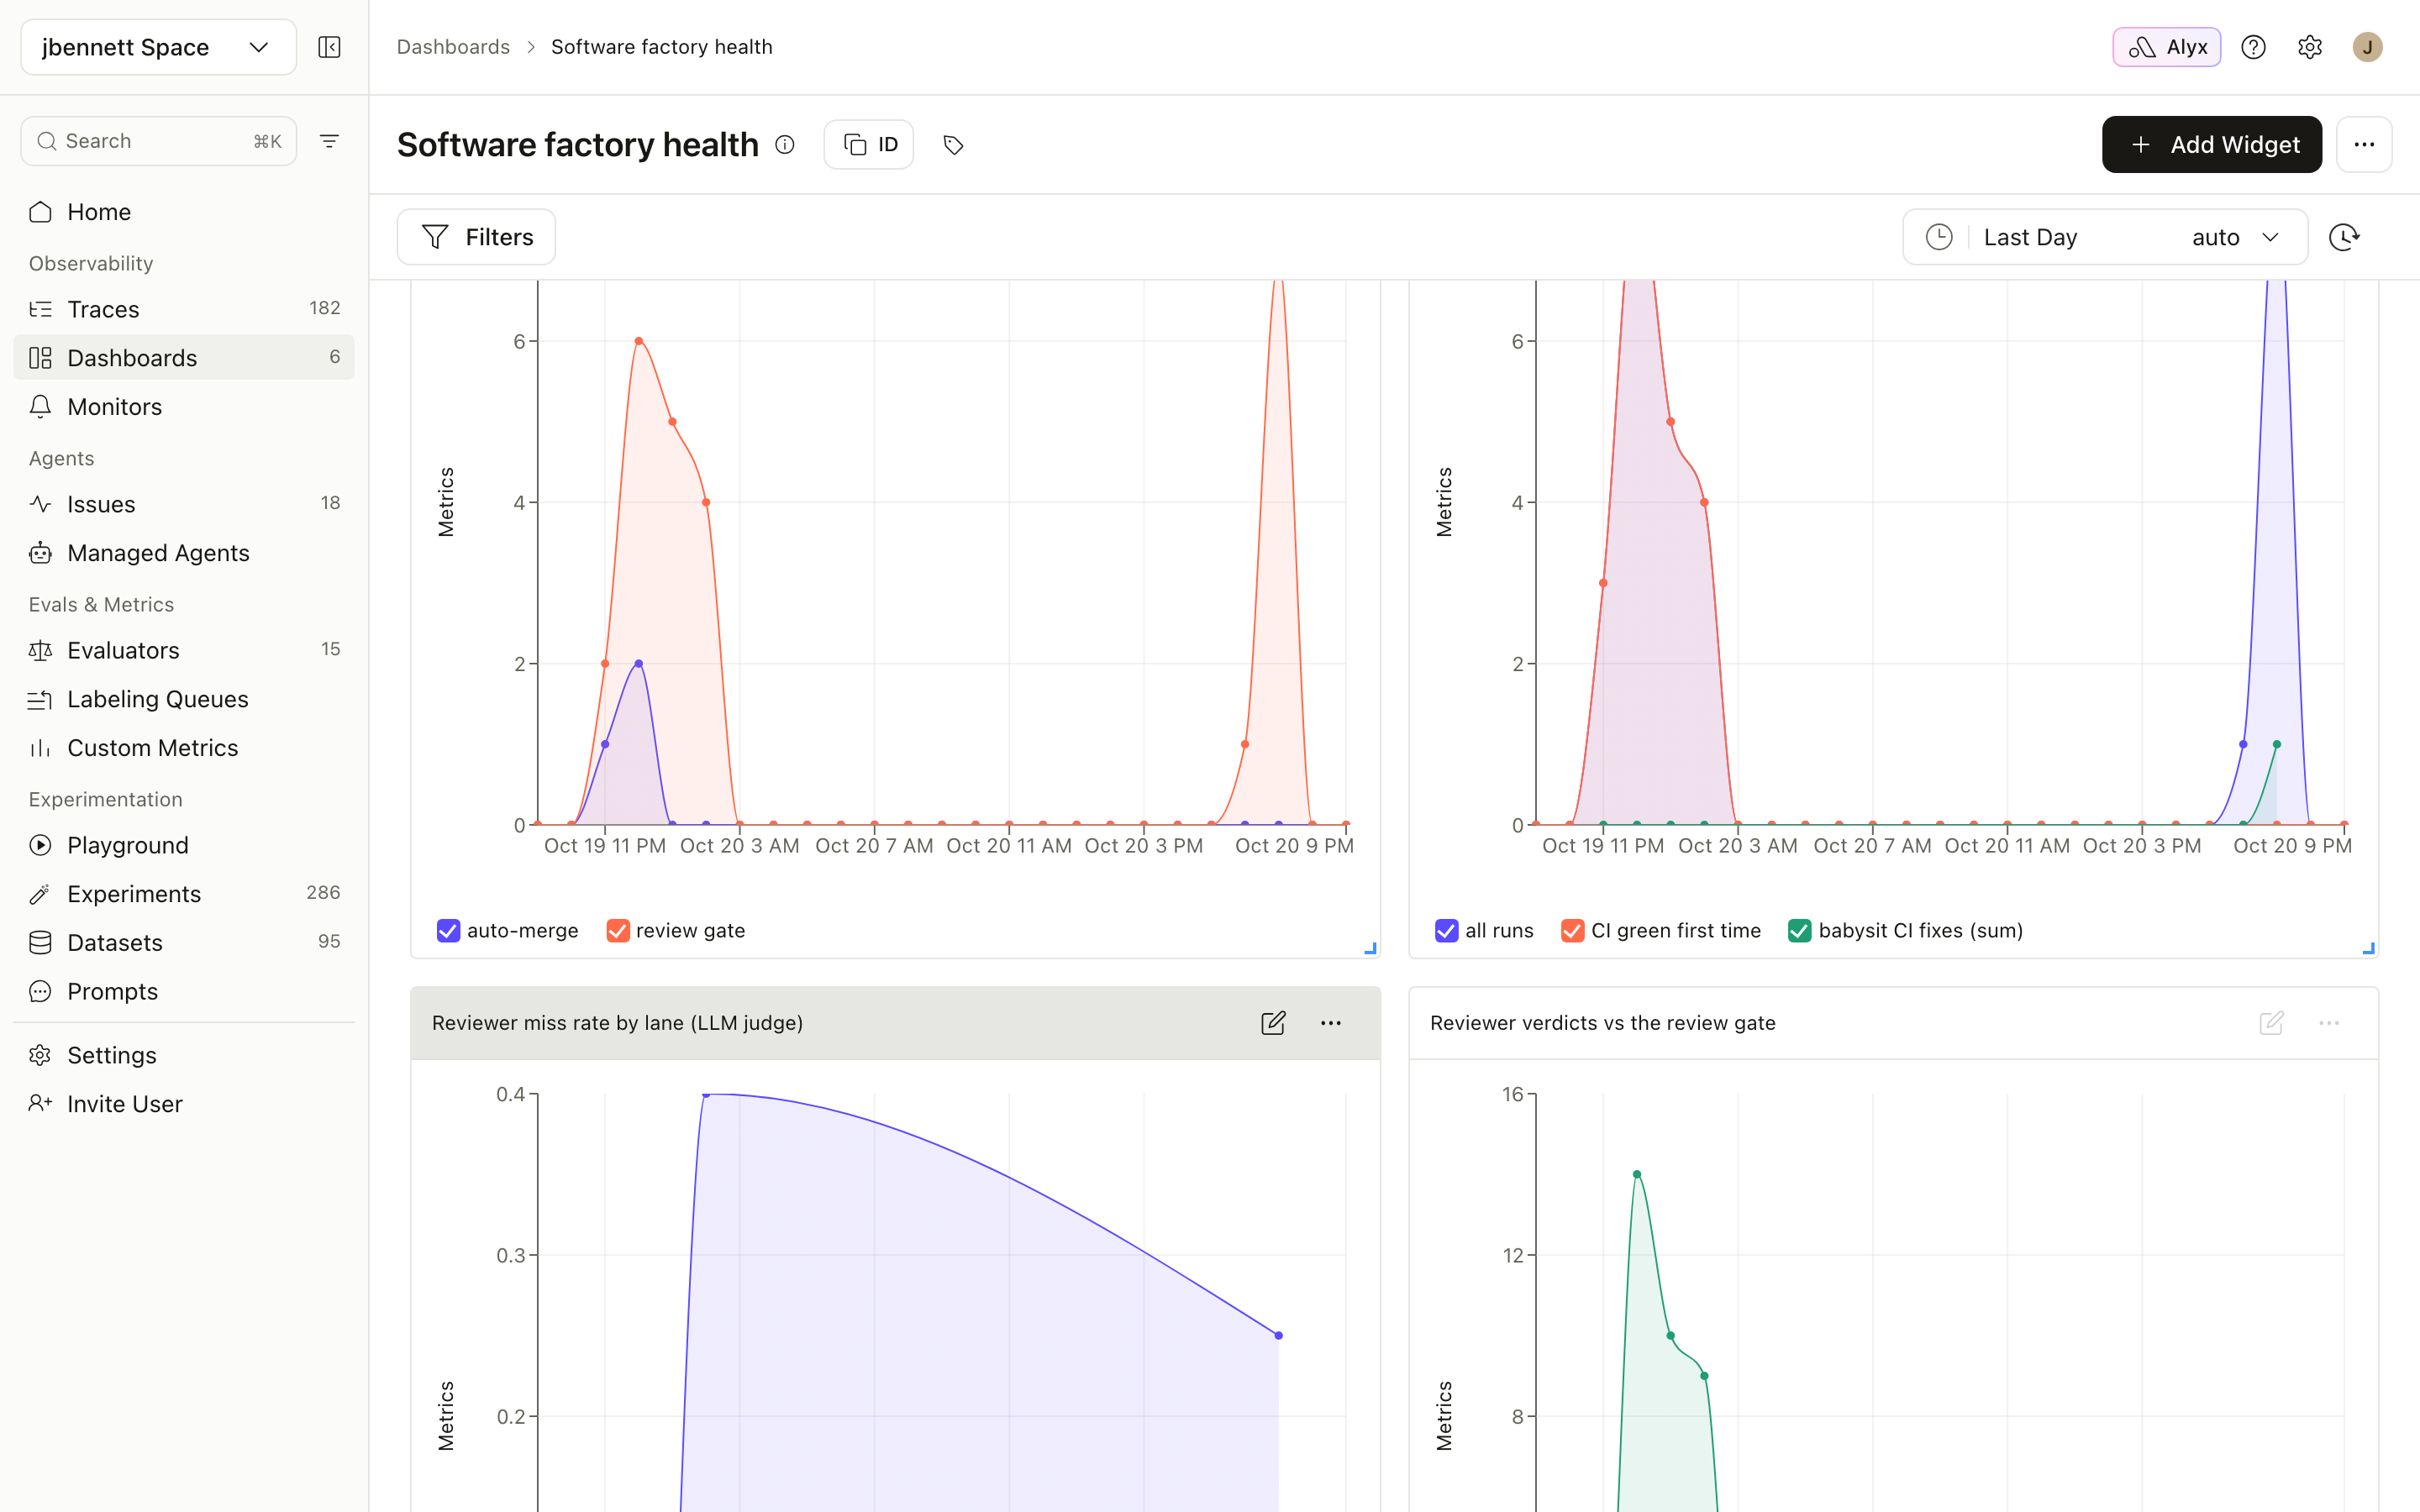Uncheck the review gate series checkbox
This screenshot has height=1512, width=2420.
point(618,931)
